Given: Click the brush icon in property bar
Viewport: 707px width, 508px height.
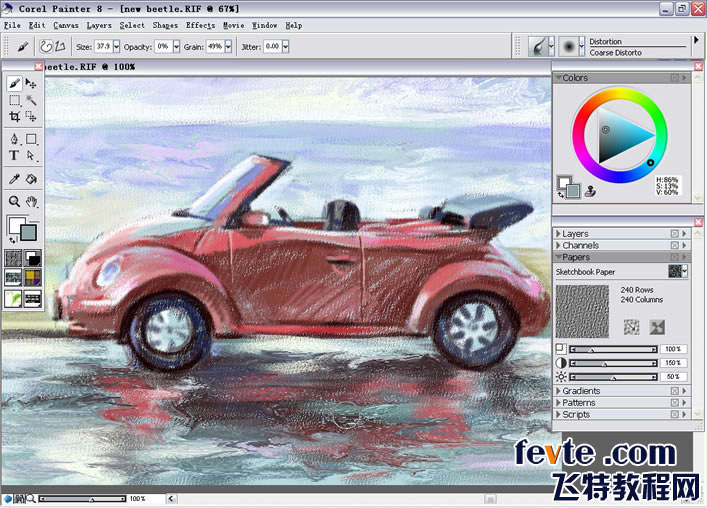Looking at the screenshot, I should [23, 46].
